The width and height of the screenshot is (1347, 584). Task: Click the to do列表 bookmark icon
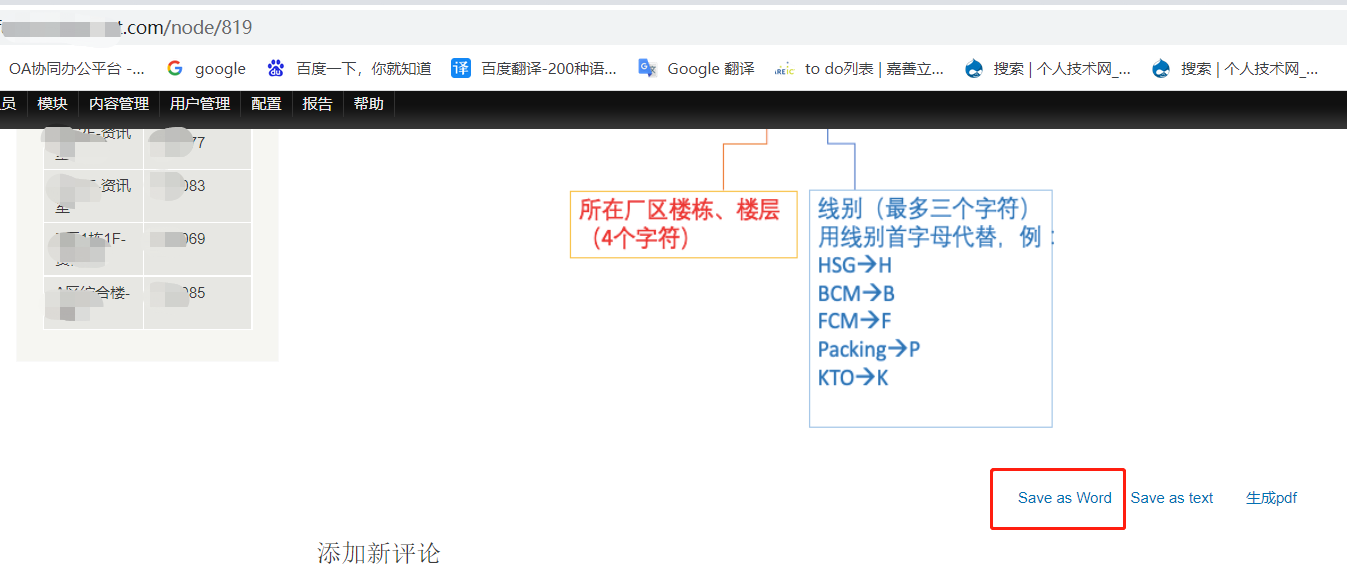784,69
